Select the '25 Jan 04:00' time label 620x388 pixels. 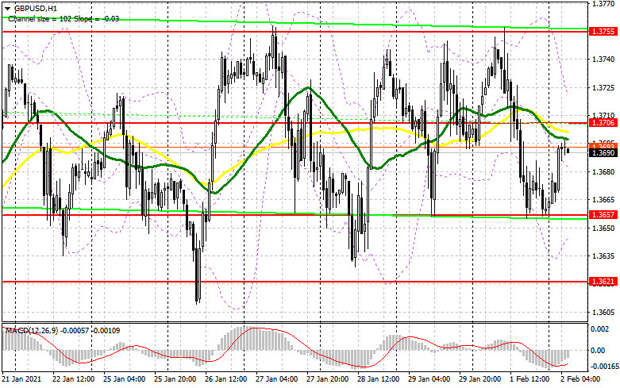pyautogui.click(x=124, y=379)
